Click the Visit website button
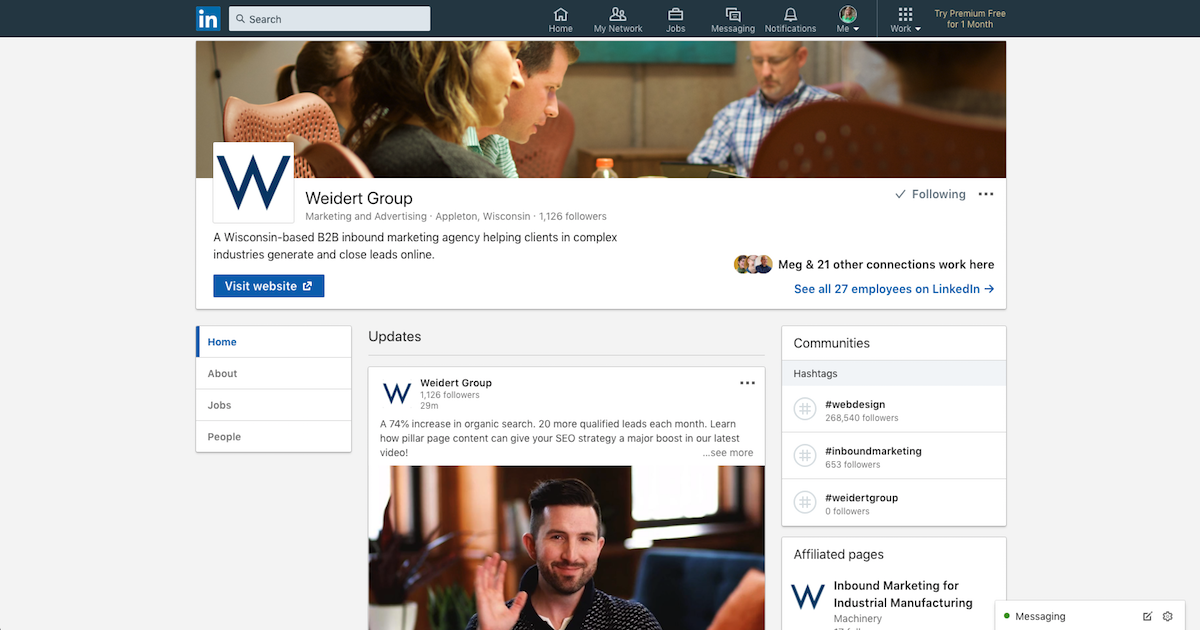The image size is (1200, 630). pos(269,286)
